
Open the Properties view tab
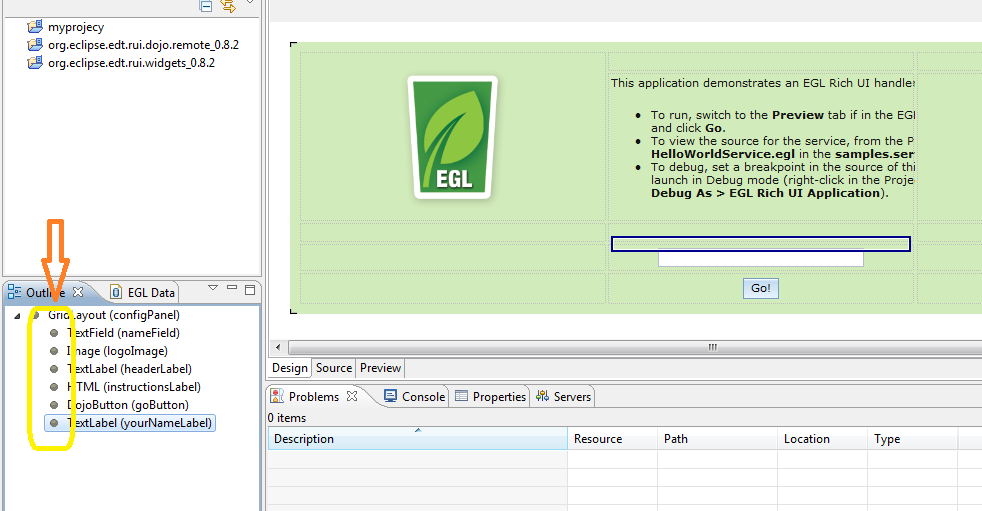pos(490,396)
